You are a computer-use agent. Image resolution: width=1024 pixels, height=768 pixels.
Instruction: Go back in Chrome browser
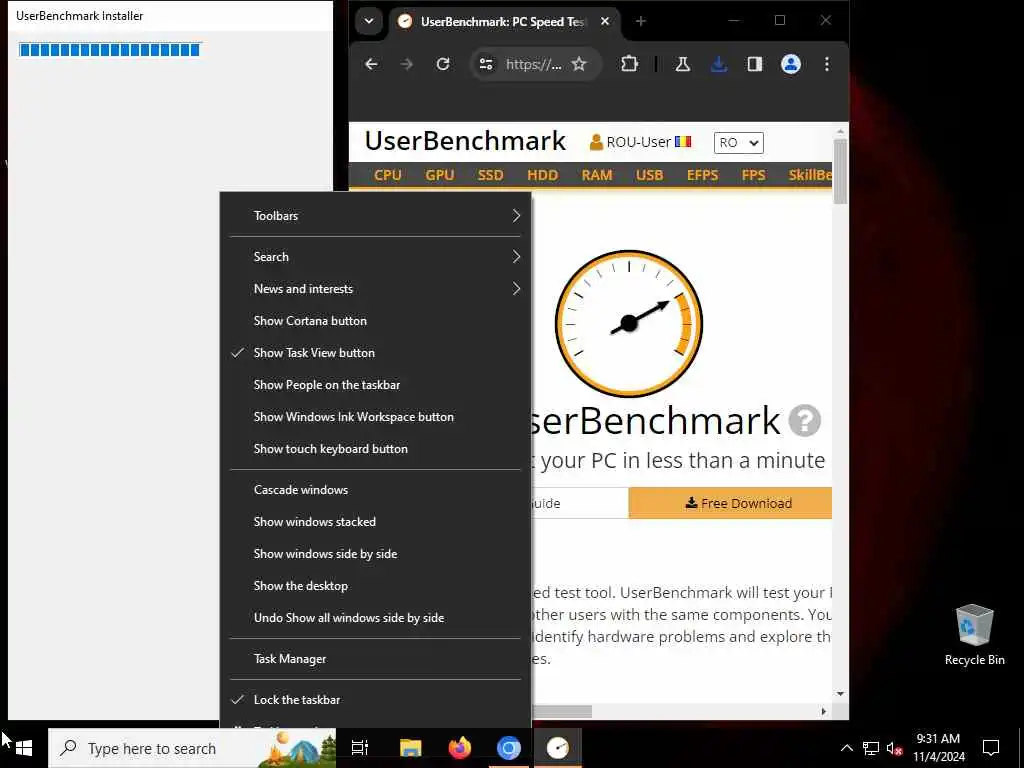(x=371, y=64)
